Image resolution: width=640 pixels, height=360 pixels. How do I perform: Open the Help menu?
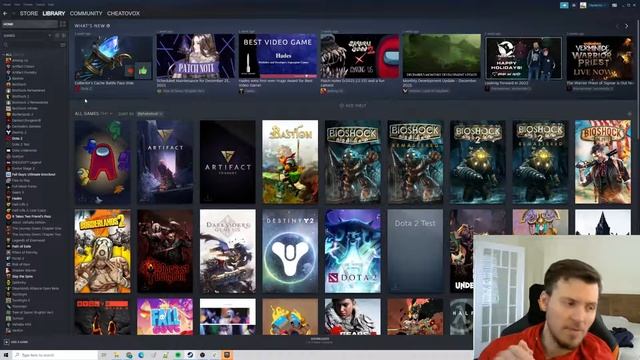point(51,4)
